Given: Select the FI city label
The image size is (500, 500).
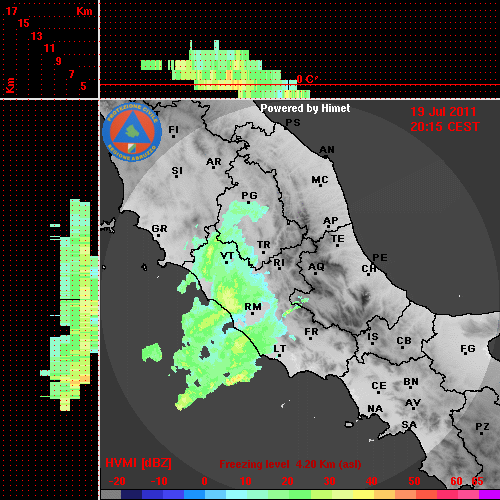Looking at the screenshot, I should click(173, 129).
